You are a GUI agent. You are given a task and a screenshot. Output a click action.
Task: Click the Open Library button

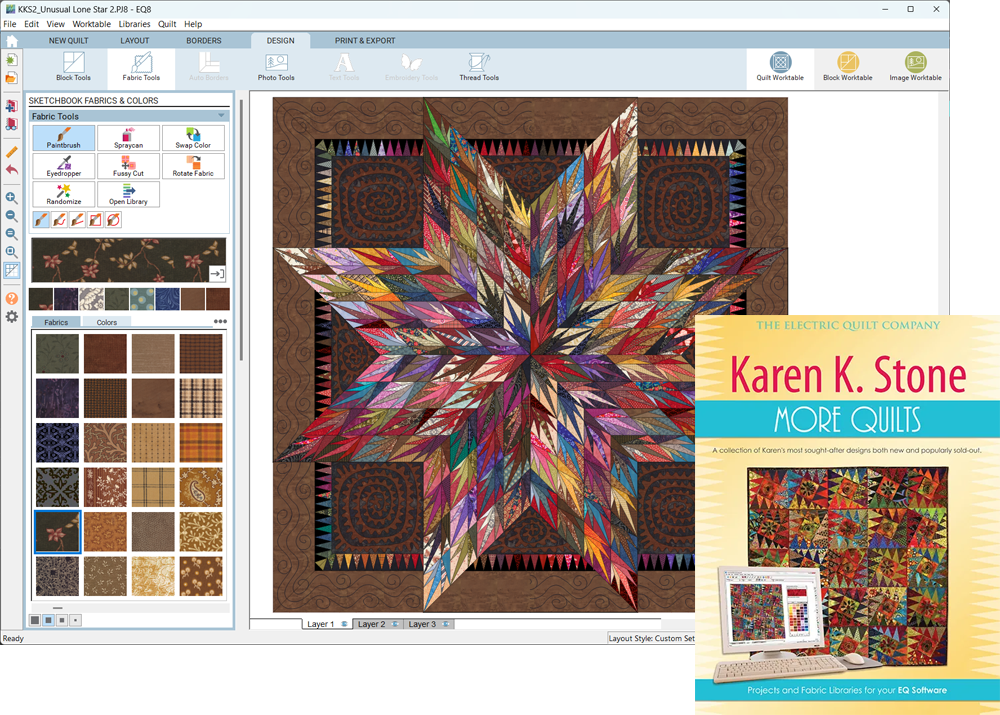pyautogui.click(x=128, y=194)
